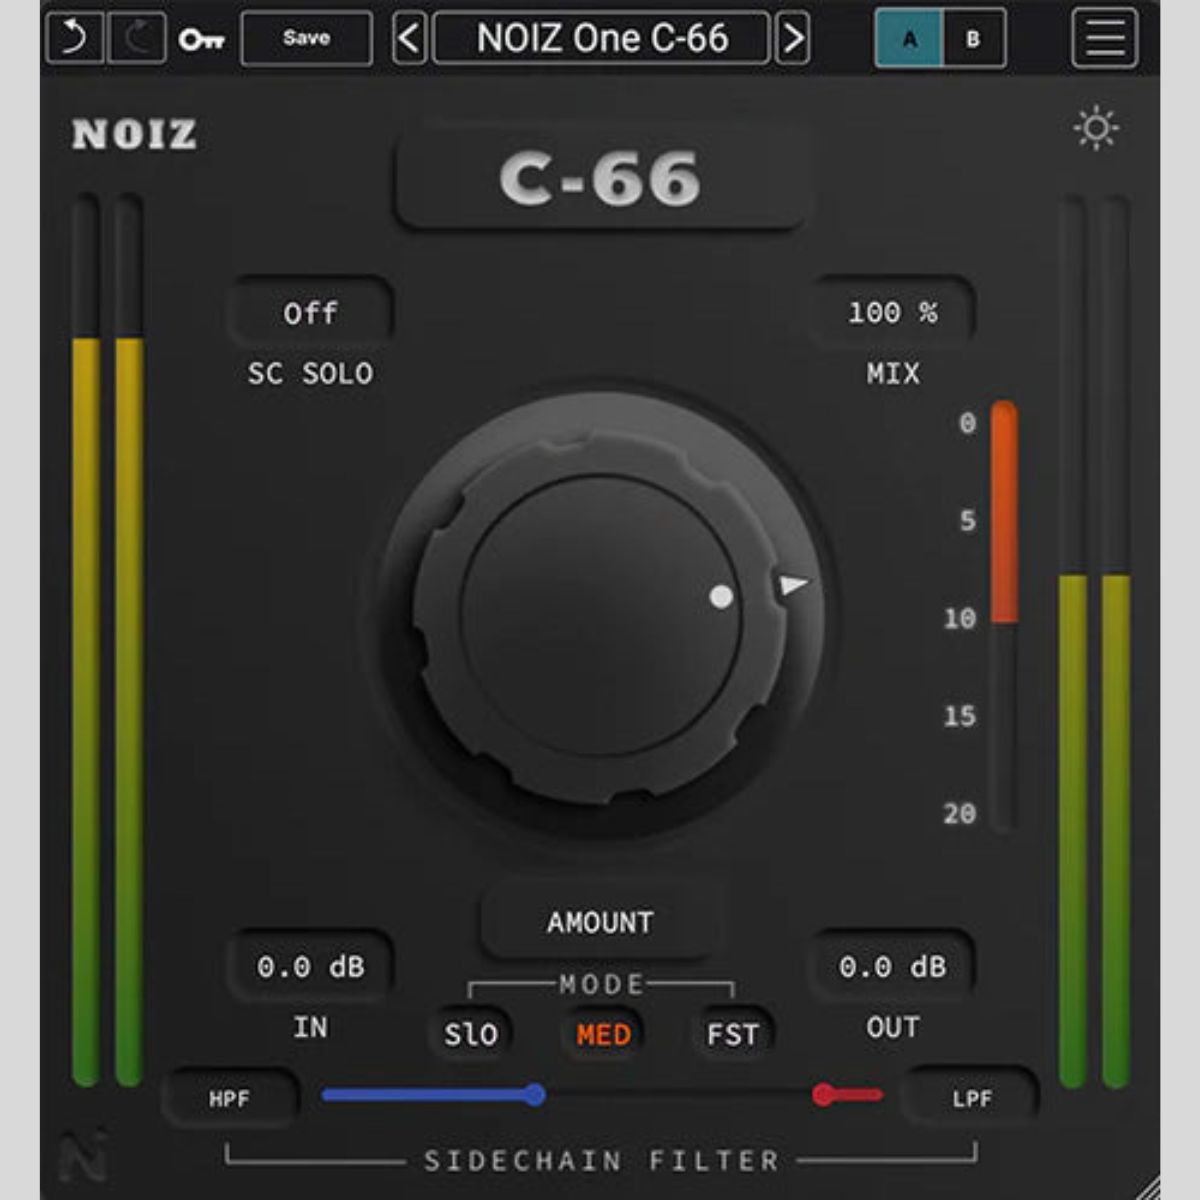
Task: Click the red LPF slider handle
Action: pyautogui.click(x=824, y=1095)
